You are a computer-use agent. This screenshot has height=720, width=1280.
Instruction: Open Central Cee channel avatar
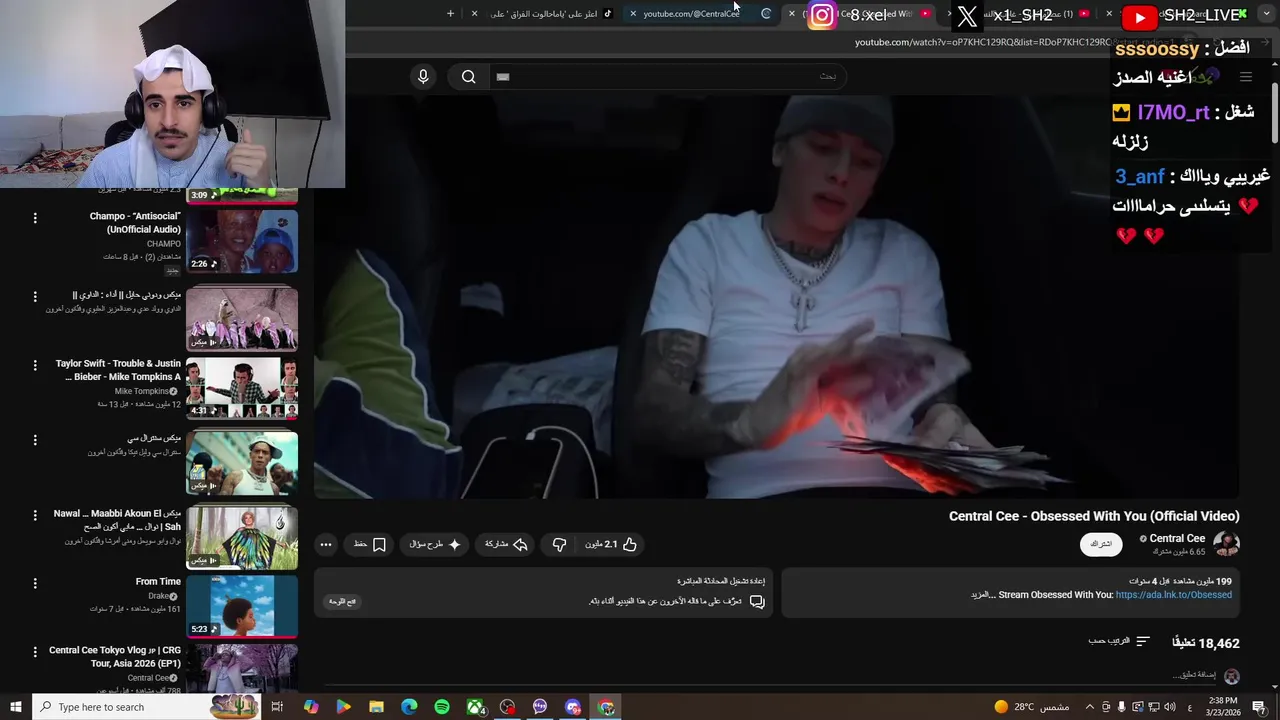click(1226, 544)
